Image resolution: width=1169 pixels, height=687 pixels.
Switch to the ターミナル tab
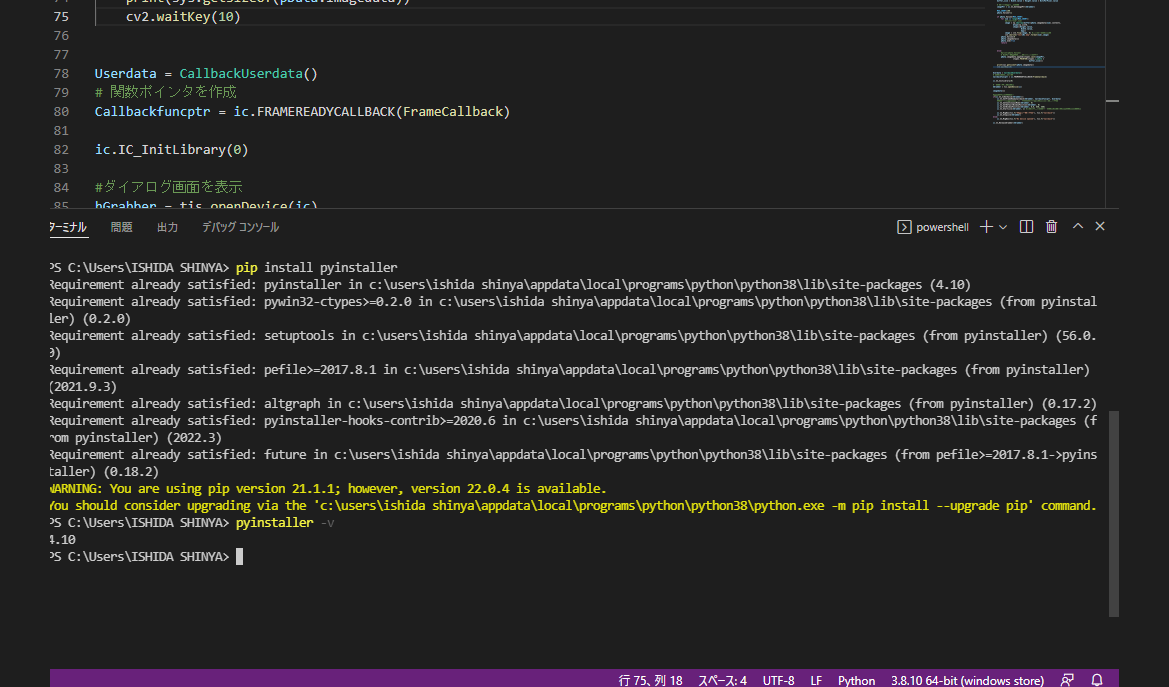(x=68, y=227)
